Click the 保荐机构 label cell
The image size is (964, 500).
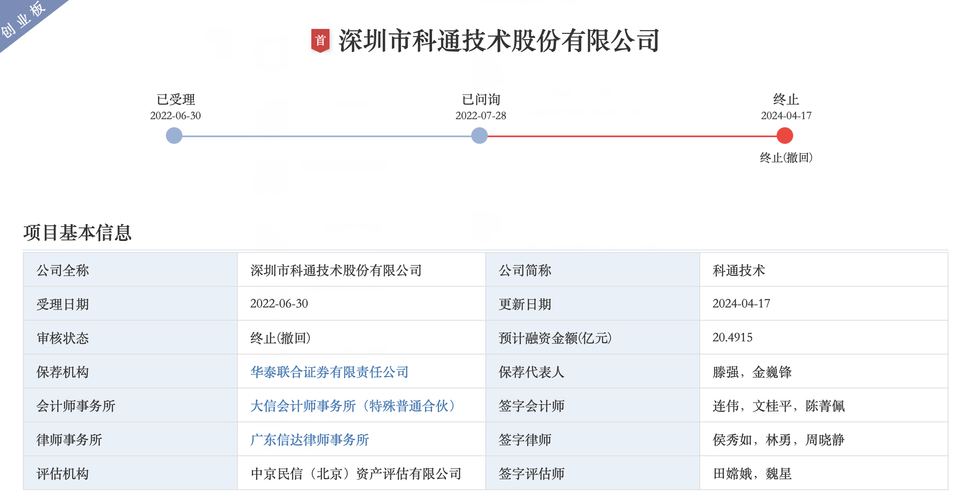pos(130,371)
